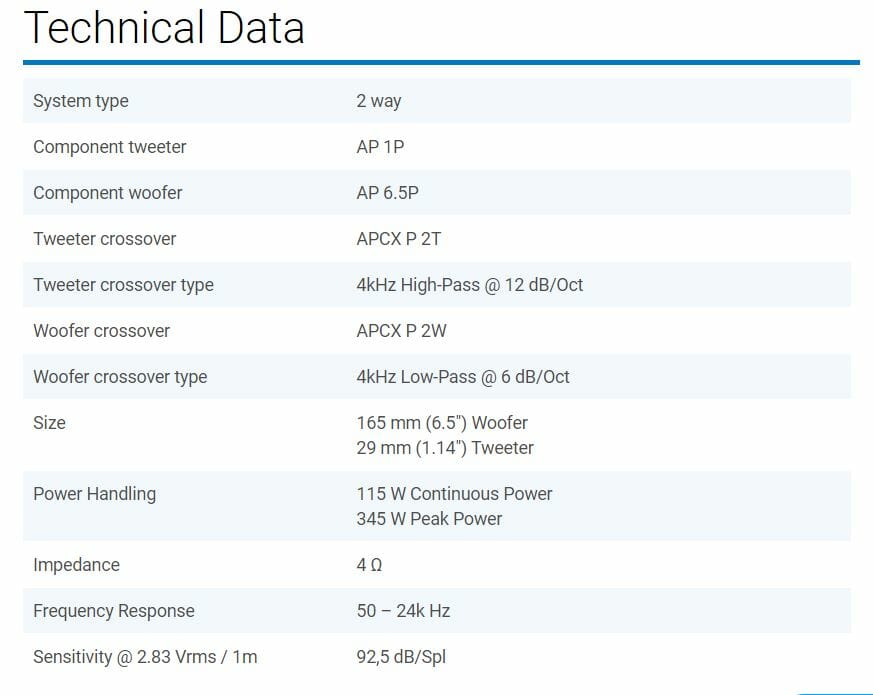Viewport: 873px width, 695px height.
Task: Click the 345 W Peak Power value
Action: coord(429,519)
